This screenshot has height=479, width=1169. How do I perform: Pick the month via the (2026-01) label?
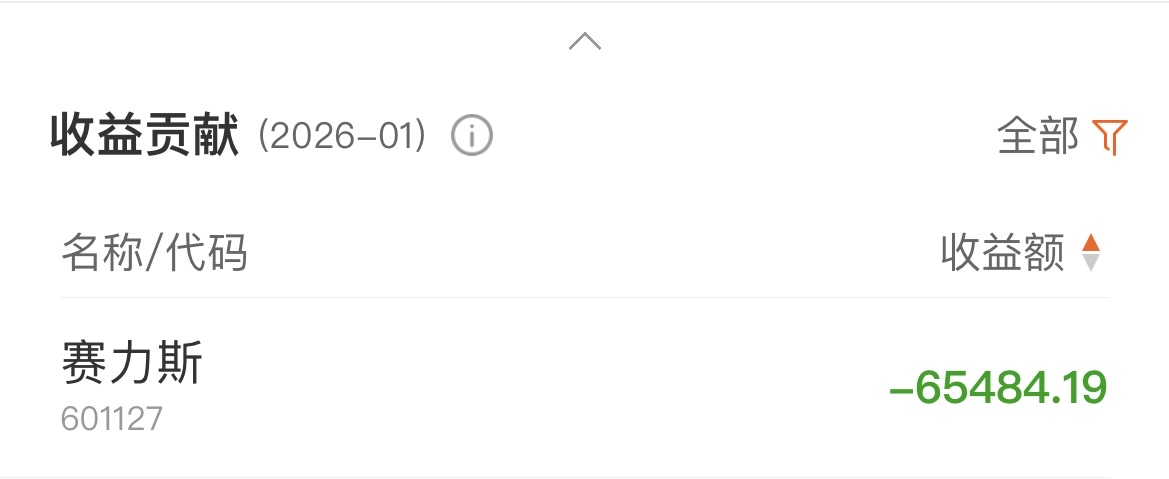point(343,136)
